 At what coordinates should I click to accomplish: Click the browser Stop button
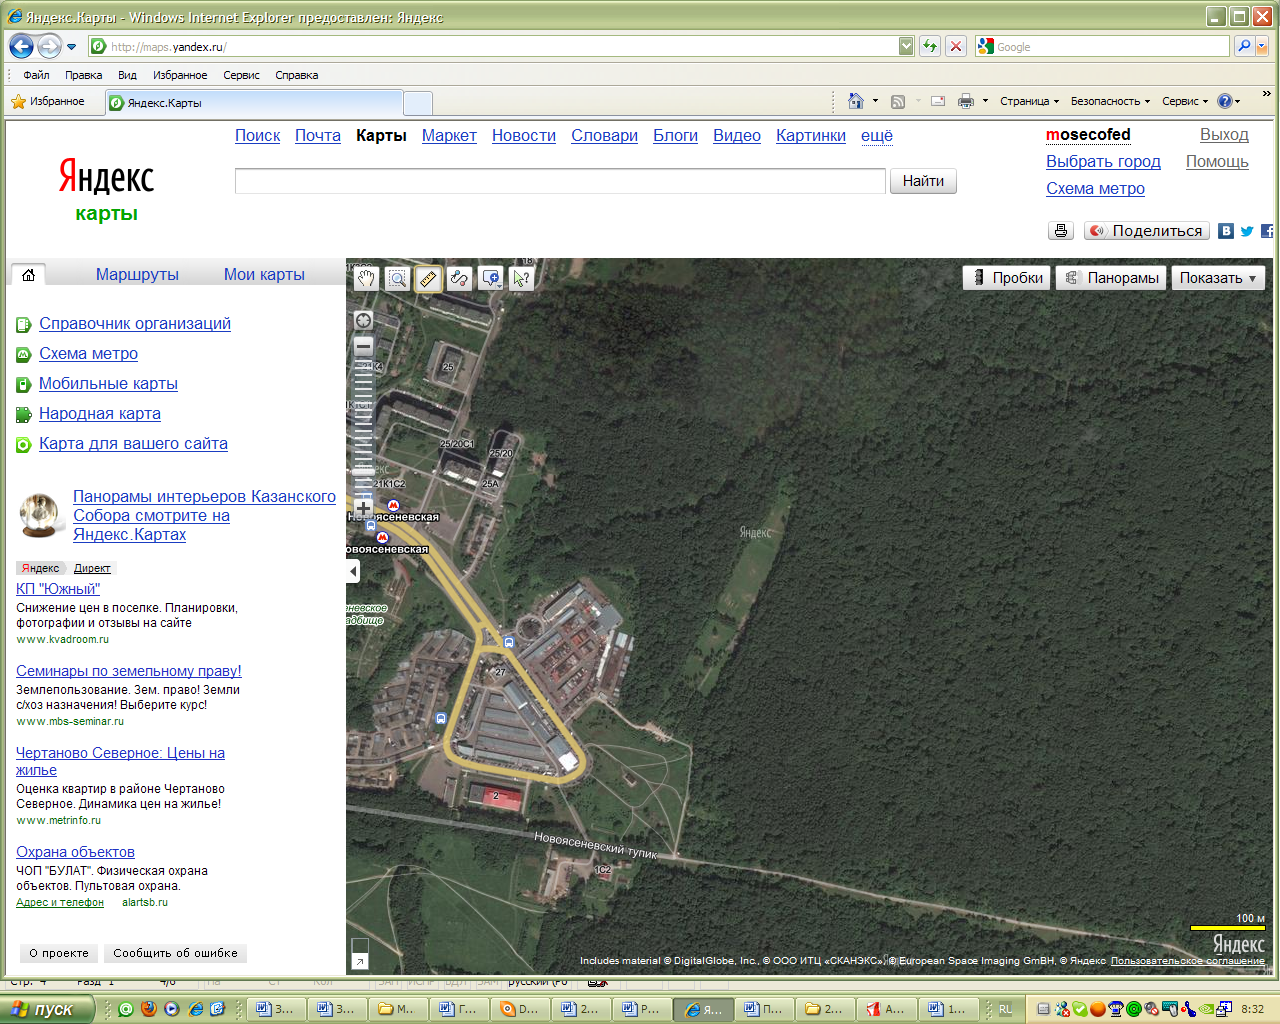[x=956, y=46]
